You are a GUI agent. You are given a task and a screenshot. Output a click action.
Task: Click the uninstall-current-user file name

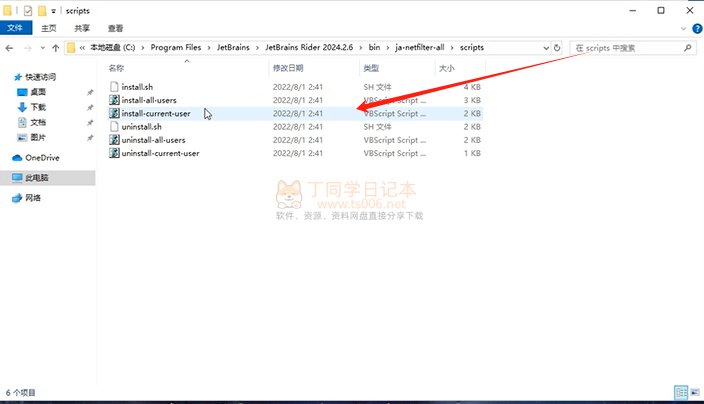160,153
